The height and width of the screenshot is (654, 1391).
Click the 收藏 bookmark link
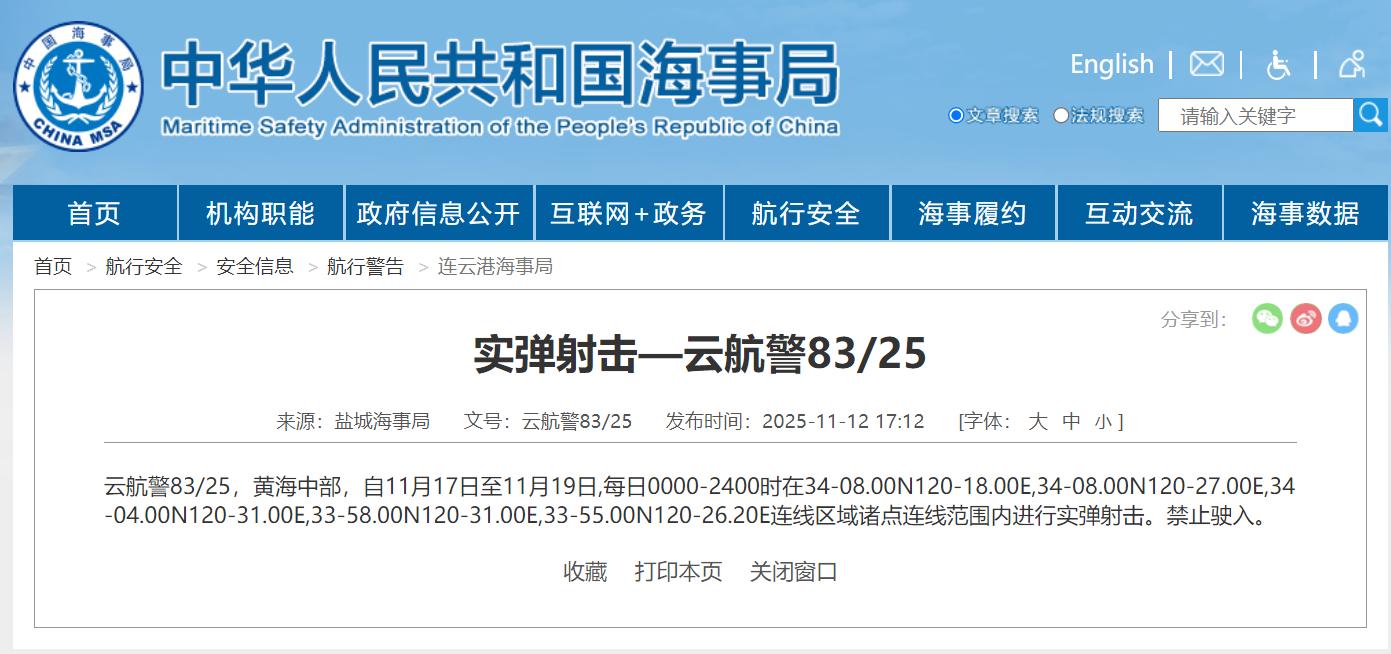click(585, 572)
